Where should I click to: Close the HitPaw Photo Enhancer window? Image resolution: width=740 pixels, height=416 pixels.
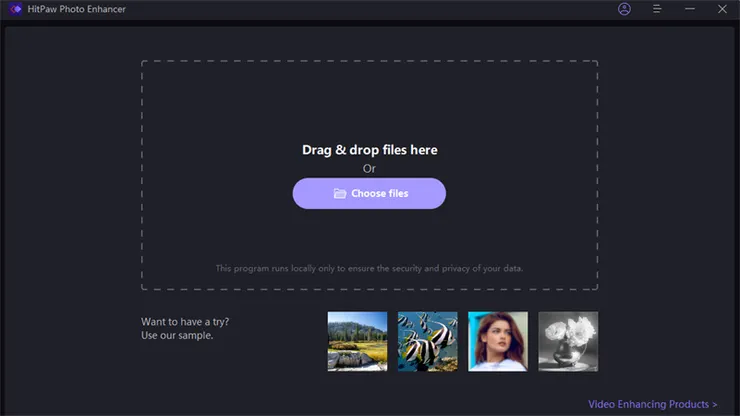coord(722,9)
